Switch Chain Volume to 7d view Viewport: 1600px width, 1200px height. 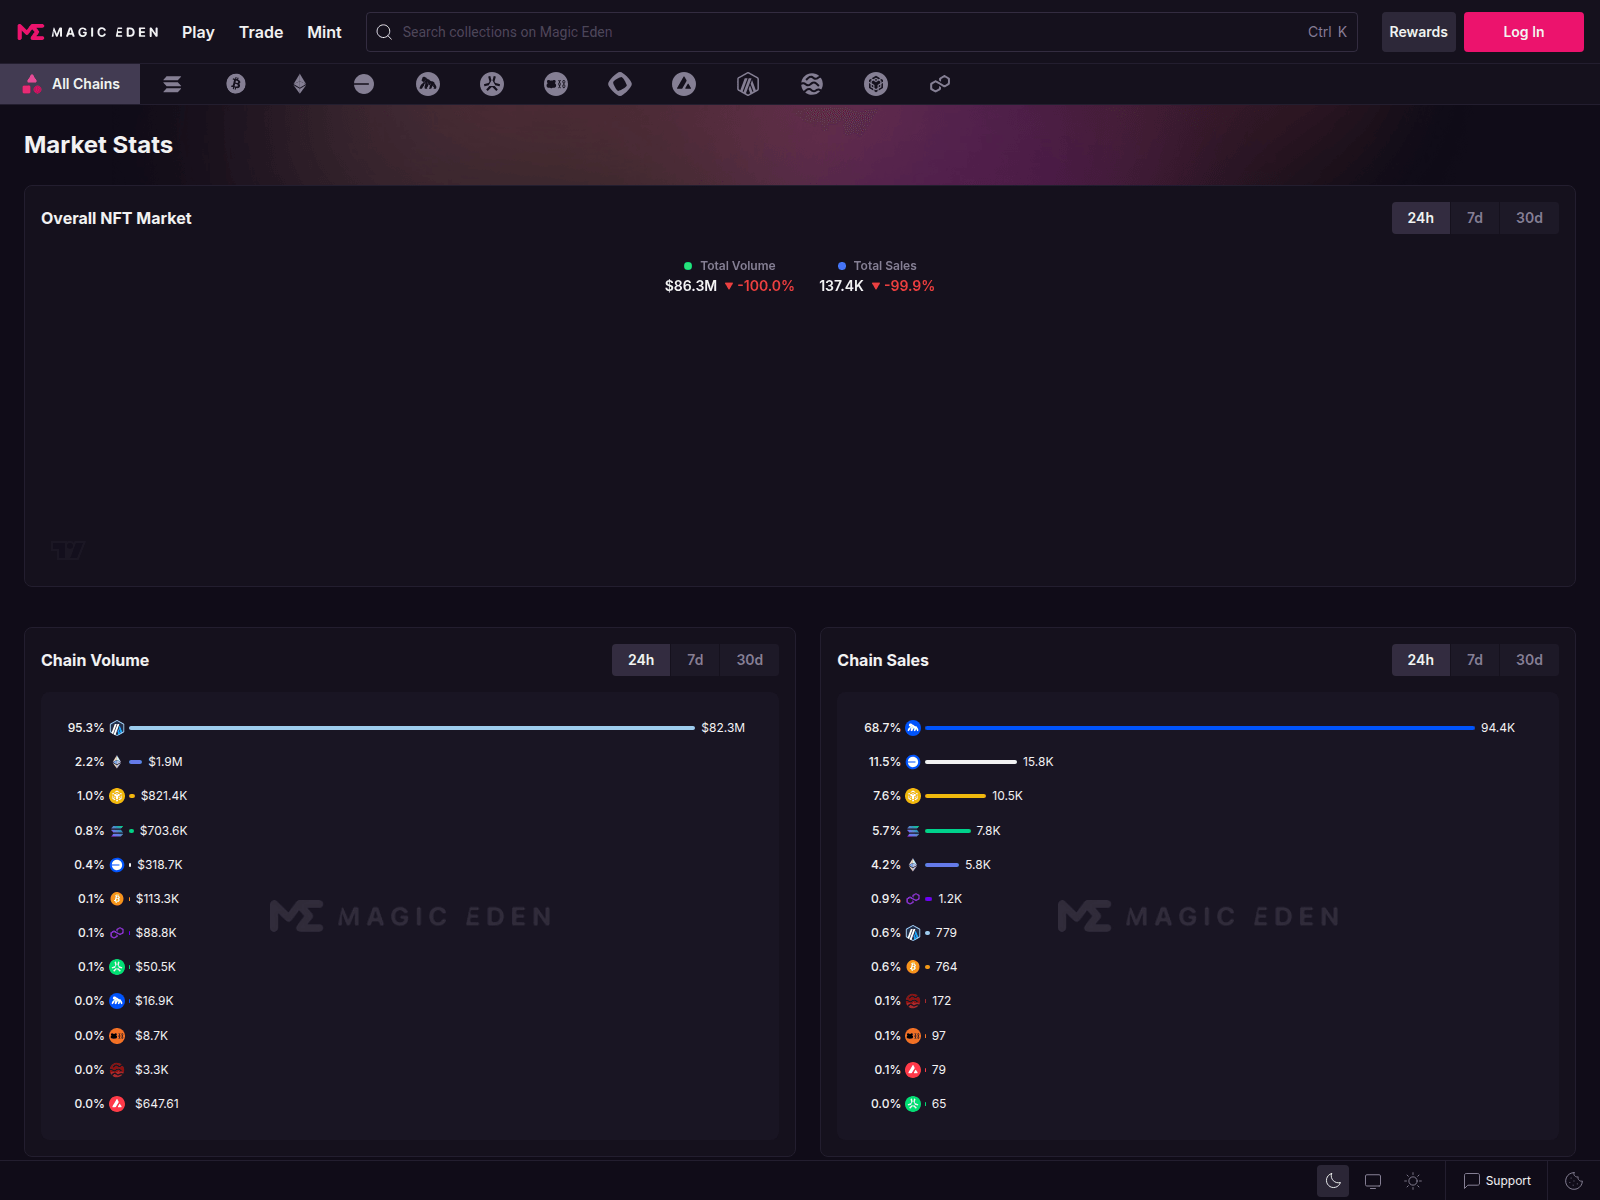[x=694, y=660]
